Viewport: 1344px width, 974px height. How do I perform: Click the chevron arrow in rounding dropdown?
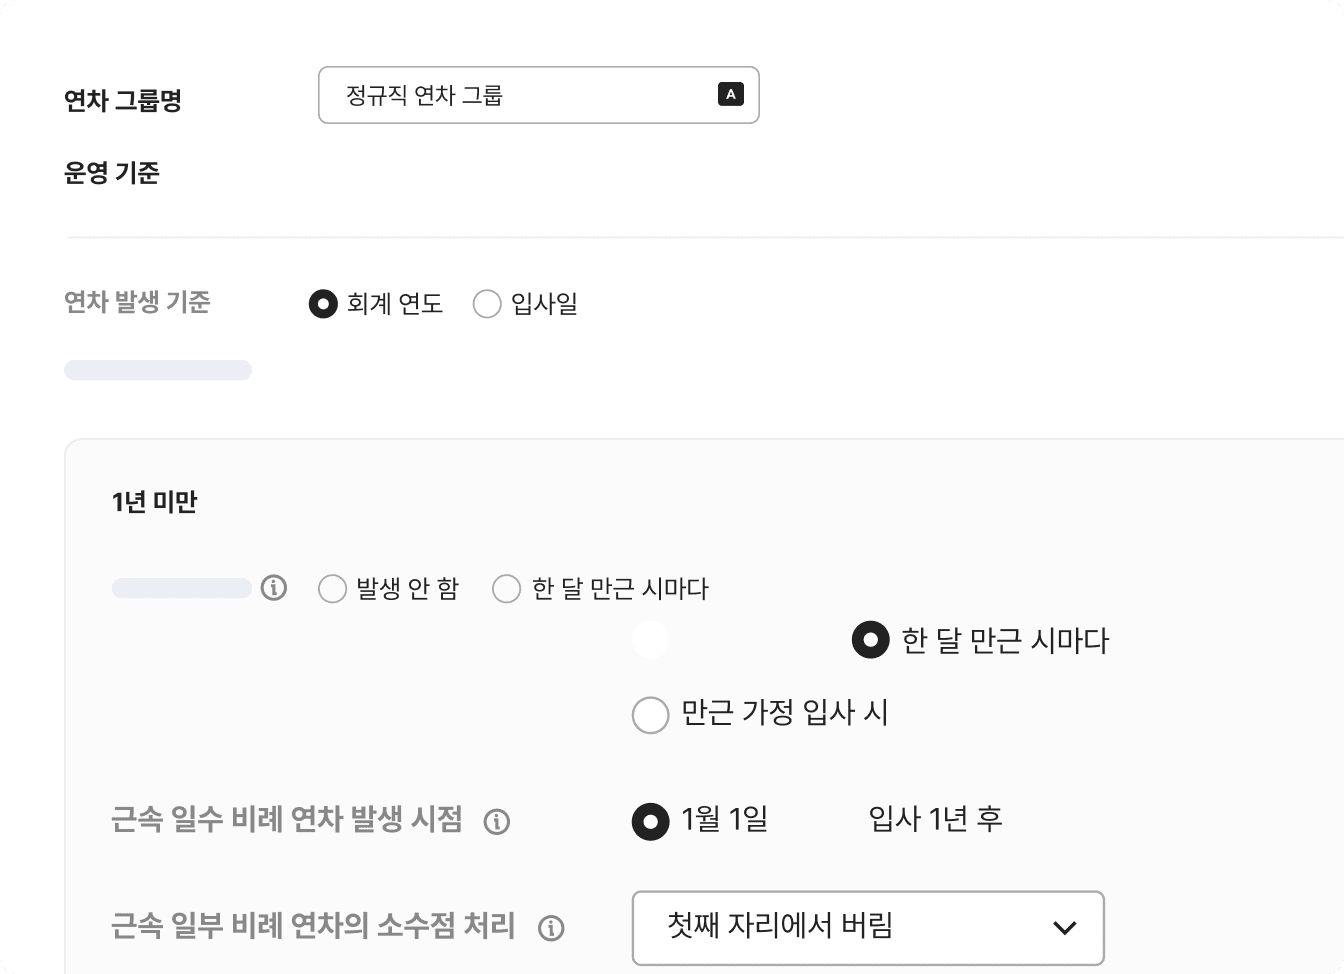[x=1064, y=928]
